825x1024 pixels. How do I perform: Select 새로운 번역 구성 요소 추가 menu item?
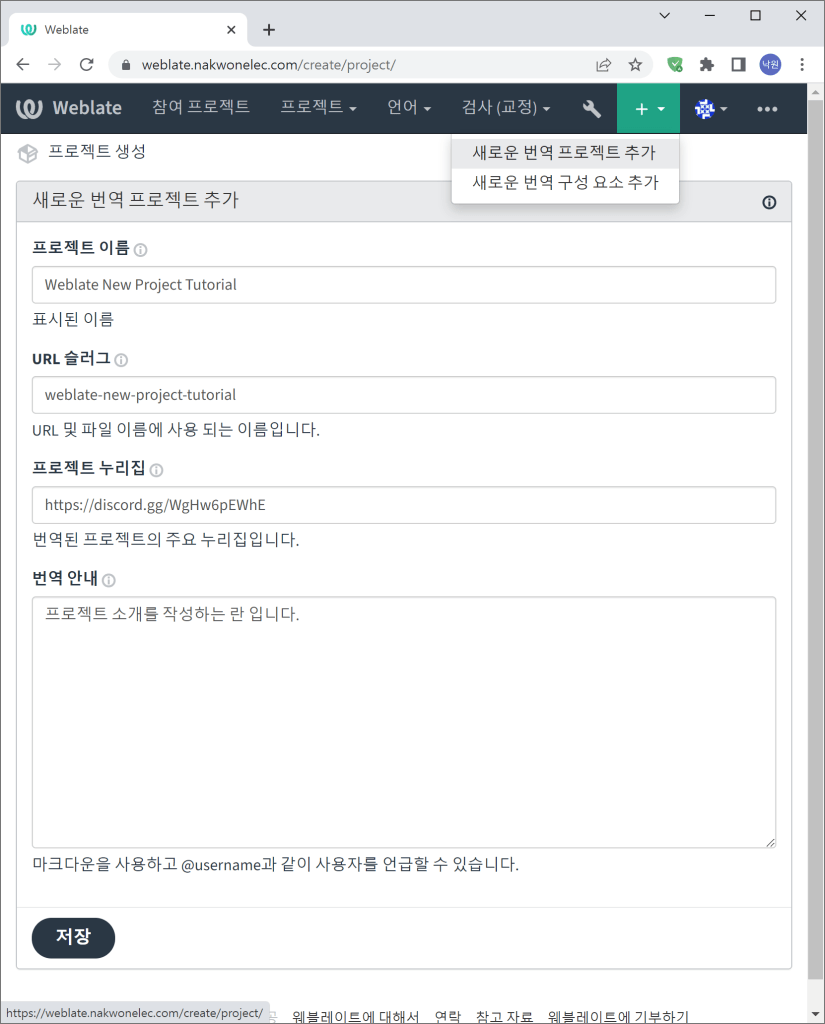pos(564,183)
